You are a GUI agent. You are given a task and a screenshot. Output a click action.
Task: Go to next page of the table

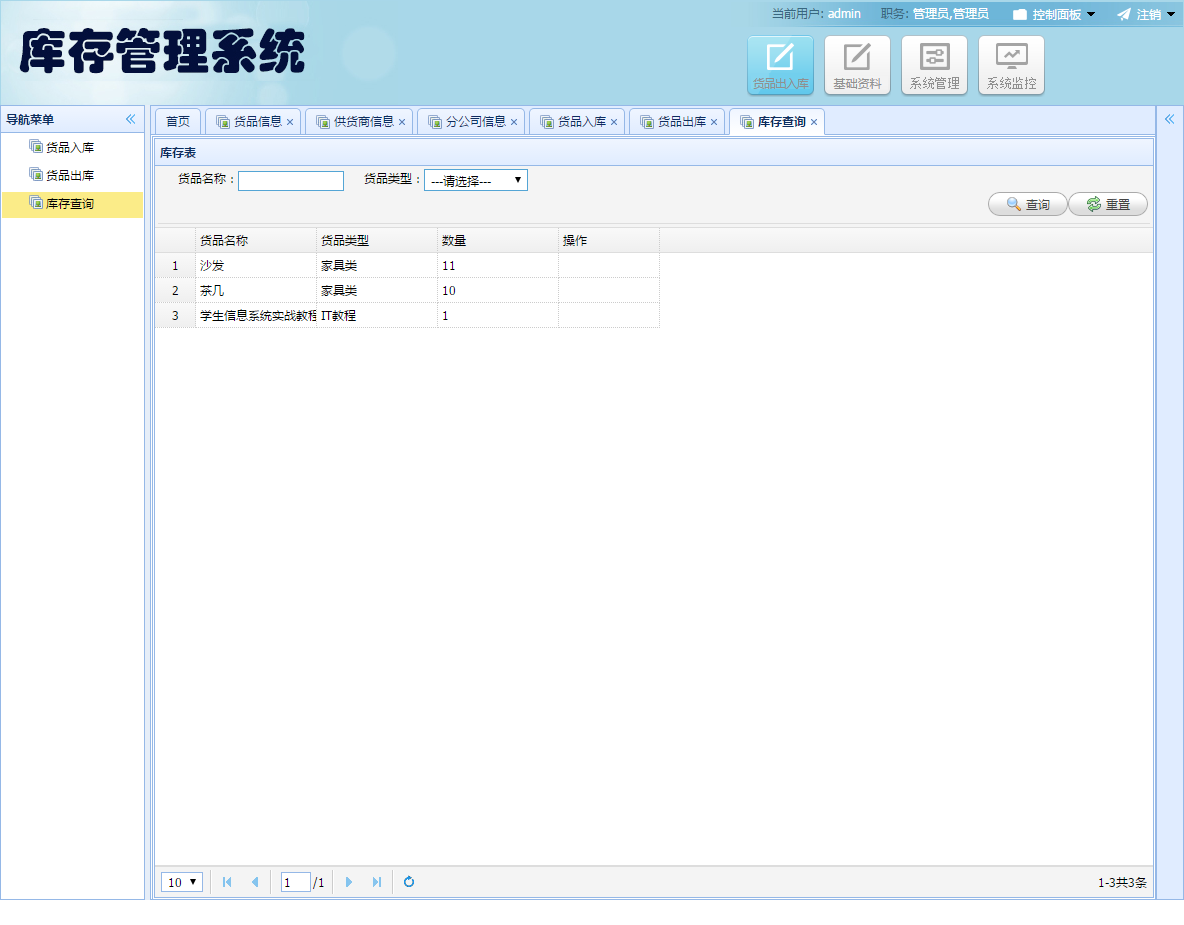pyautogui.click(x=349, y=882)
